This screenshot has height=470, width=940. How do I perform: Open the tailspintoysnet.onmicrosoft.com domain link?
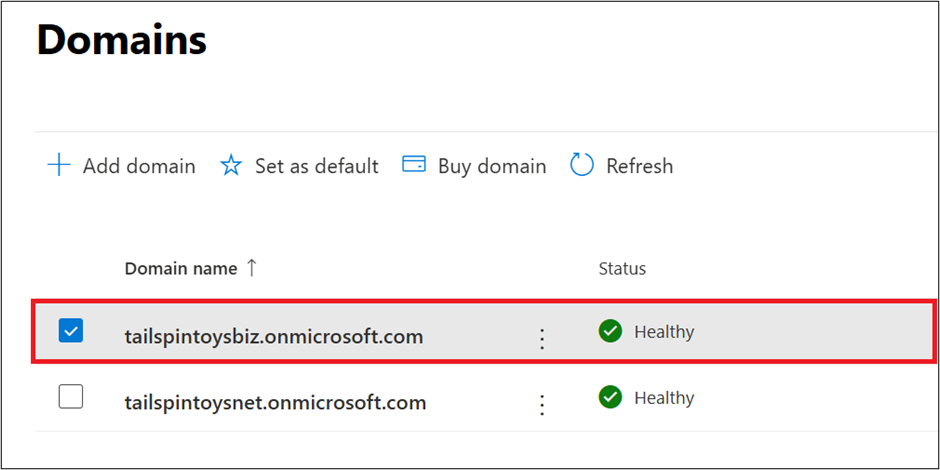point(275,403)
